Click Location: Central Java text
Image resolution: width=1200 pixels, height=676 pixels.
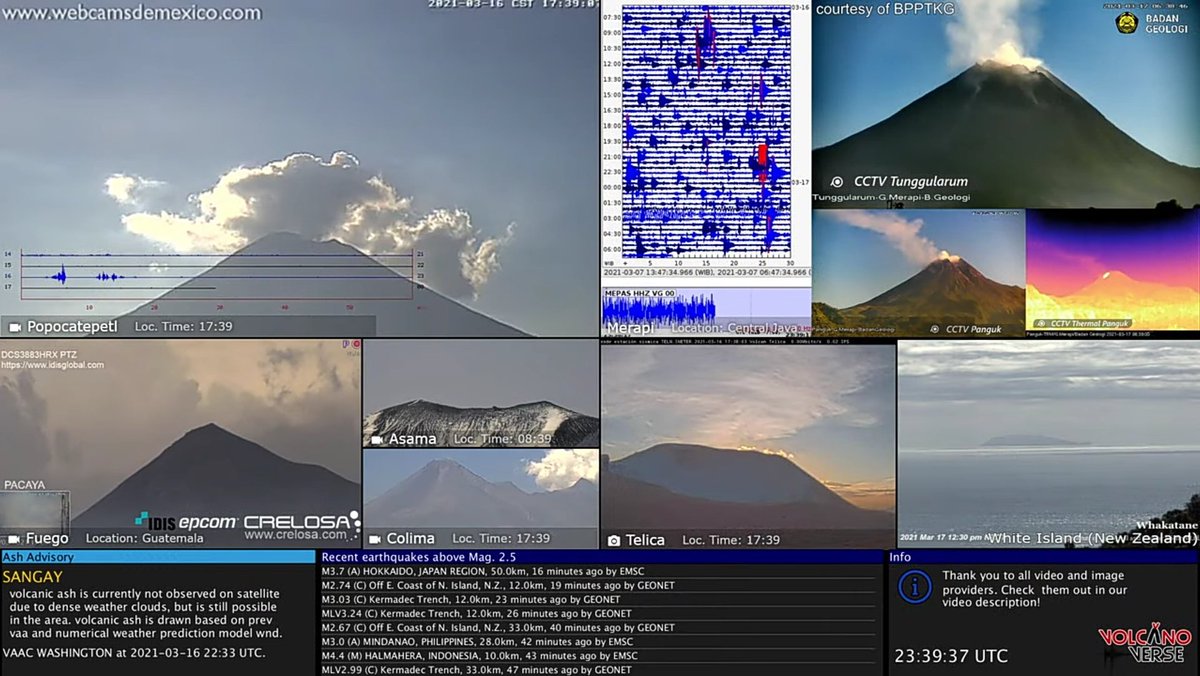(733, 328)
